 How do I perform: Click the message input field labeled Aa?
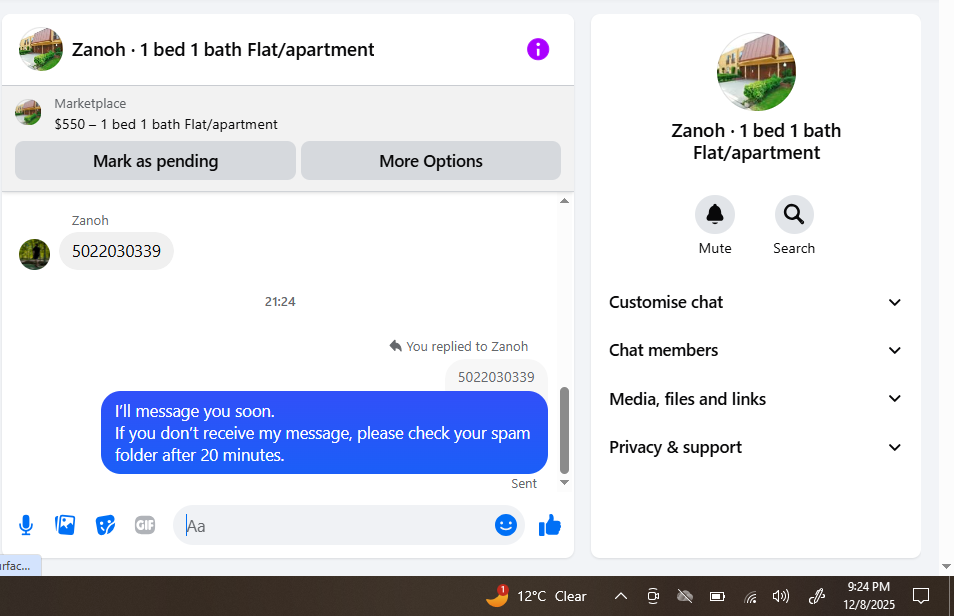click(338, 525)
